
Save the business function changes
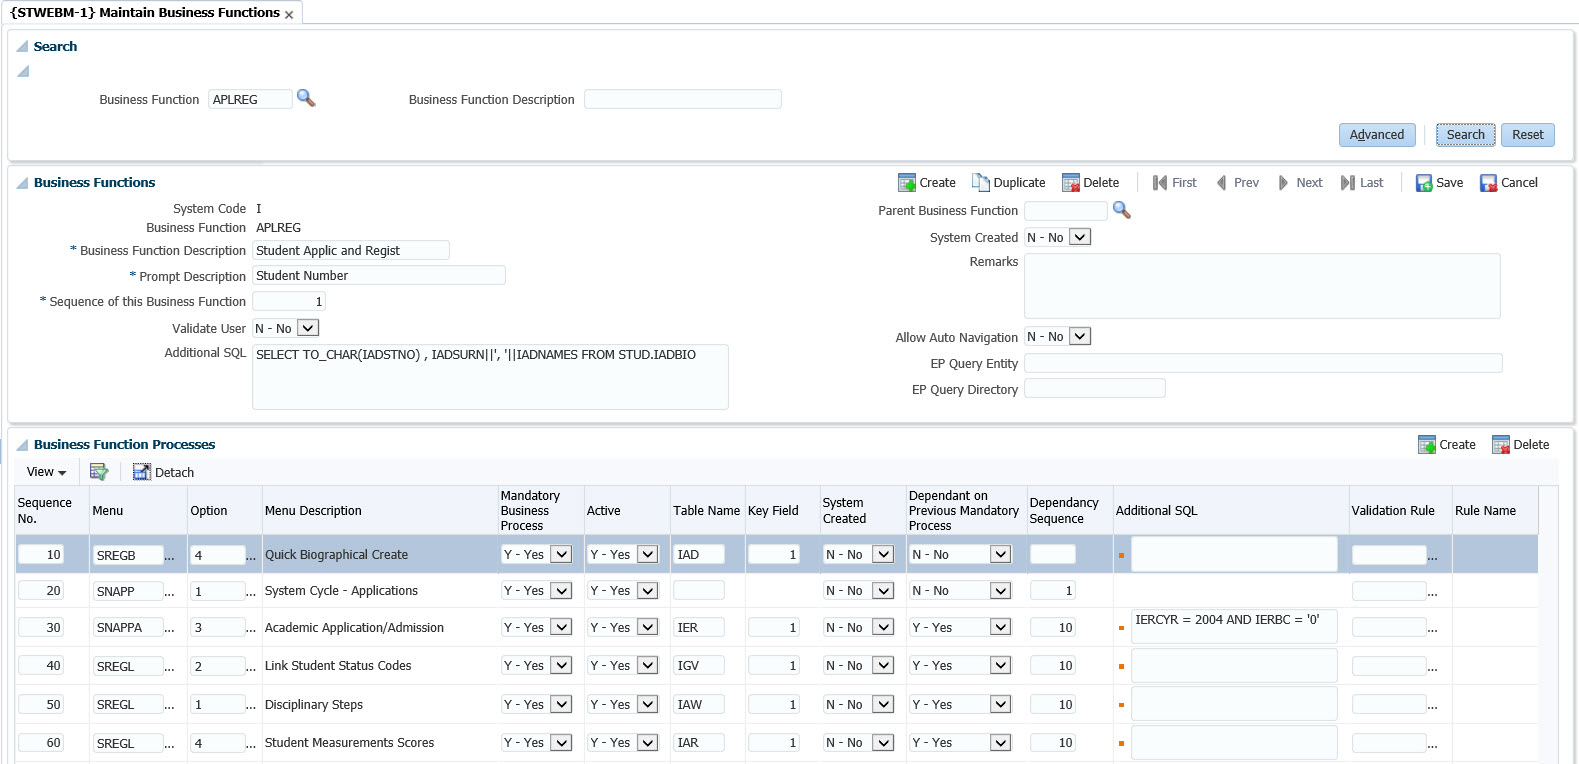1439,183
